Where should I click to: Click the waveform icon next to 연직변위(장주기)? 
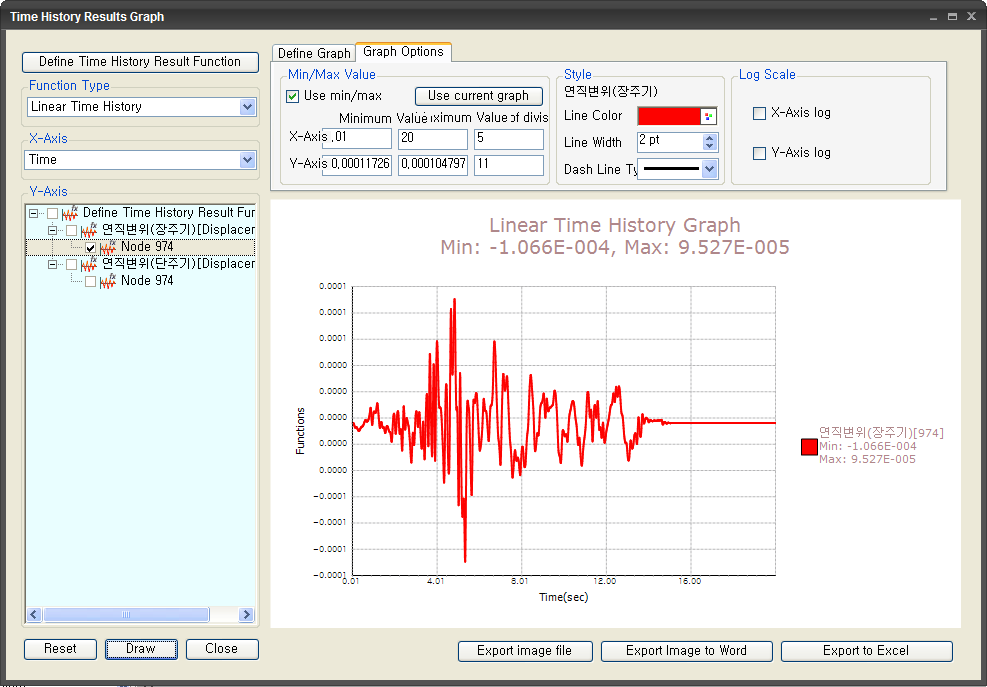pyautogui.click(x=88, y=229)
